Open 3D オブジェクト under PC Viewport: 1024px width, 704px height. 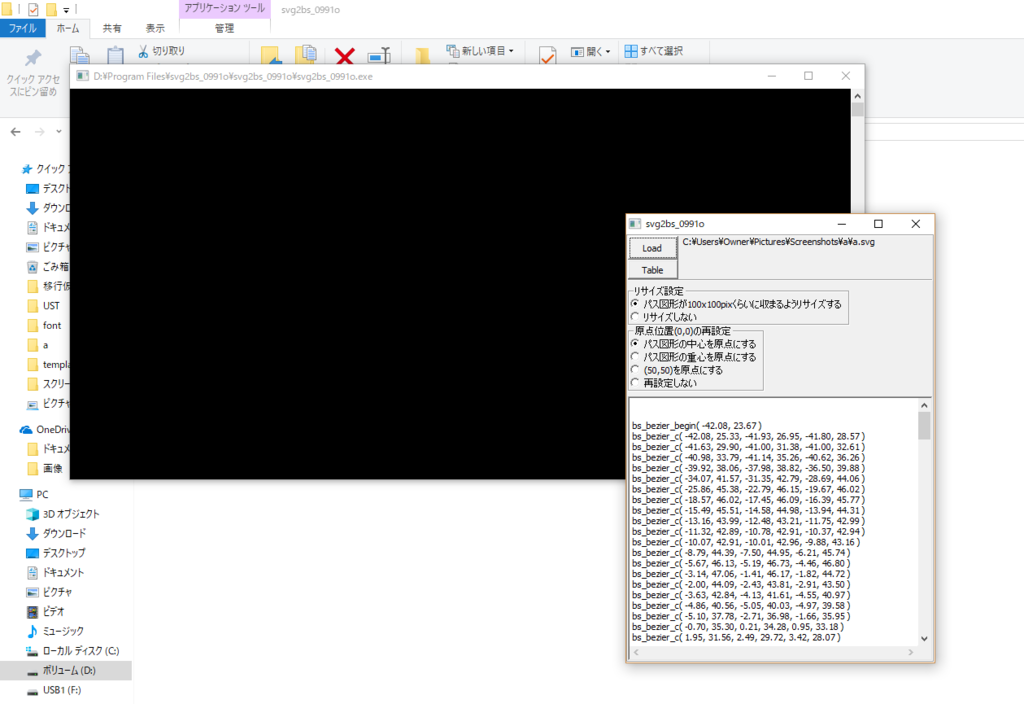(x=63, y=514)
